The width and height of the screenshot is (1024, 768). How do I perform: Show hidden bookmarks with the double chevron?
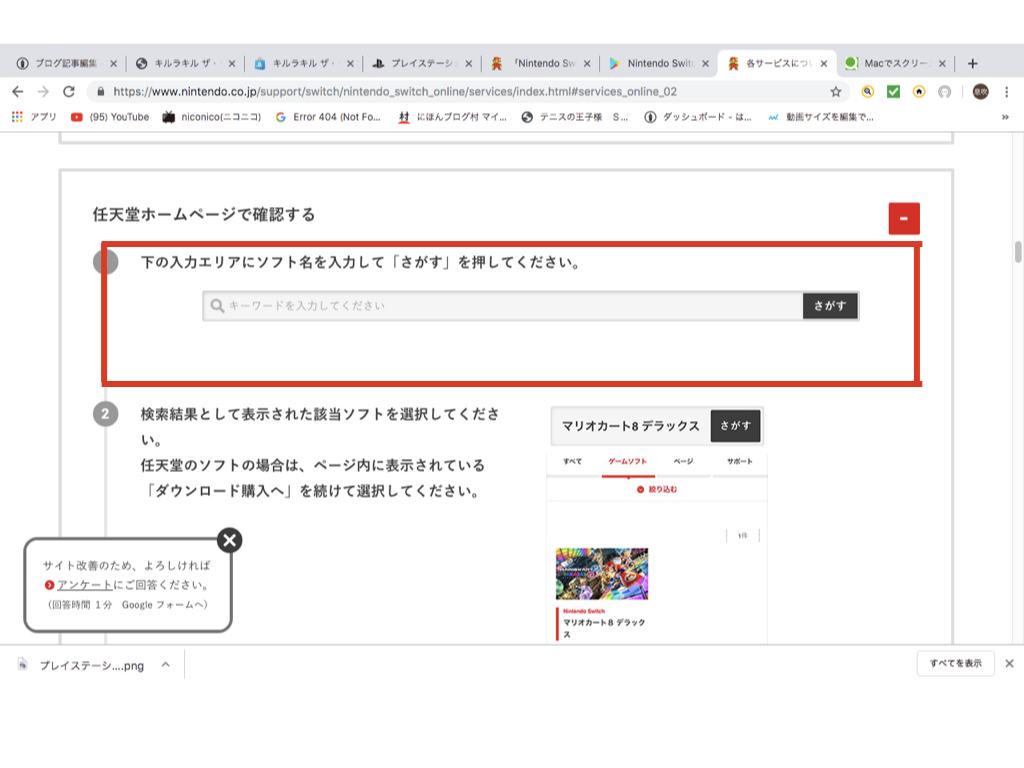1004,117
